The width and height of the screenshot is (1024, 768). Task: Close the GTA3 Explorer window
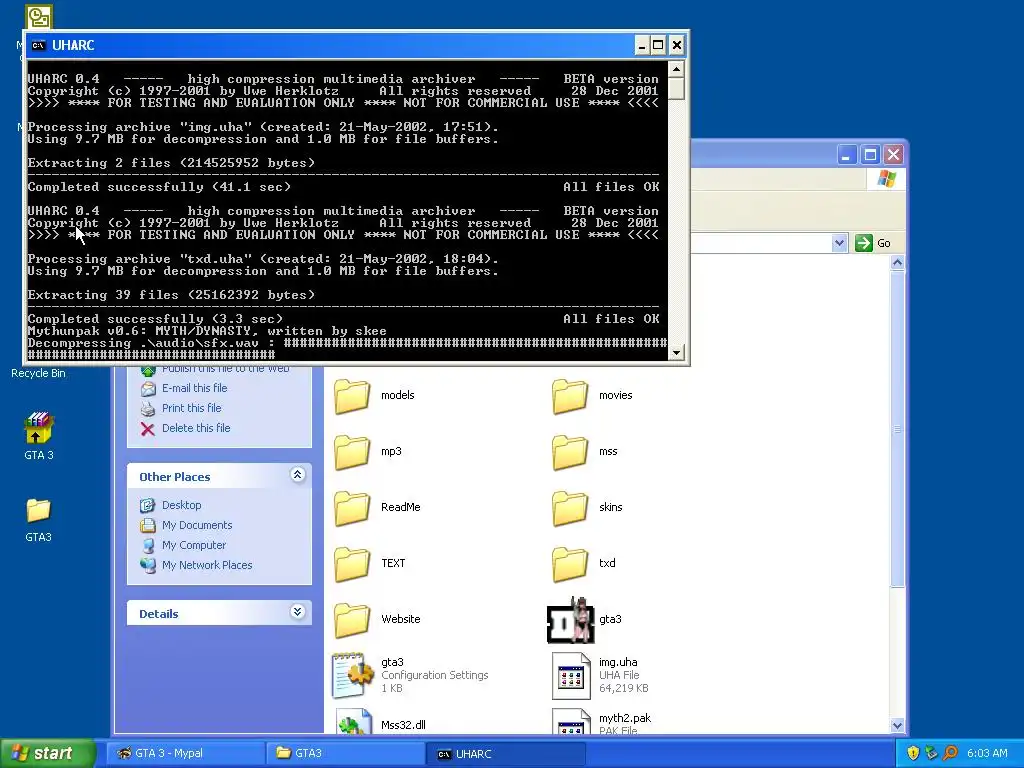click(893, 155)
